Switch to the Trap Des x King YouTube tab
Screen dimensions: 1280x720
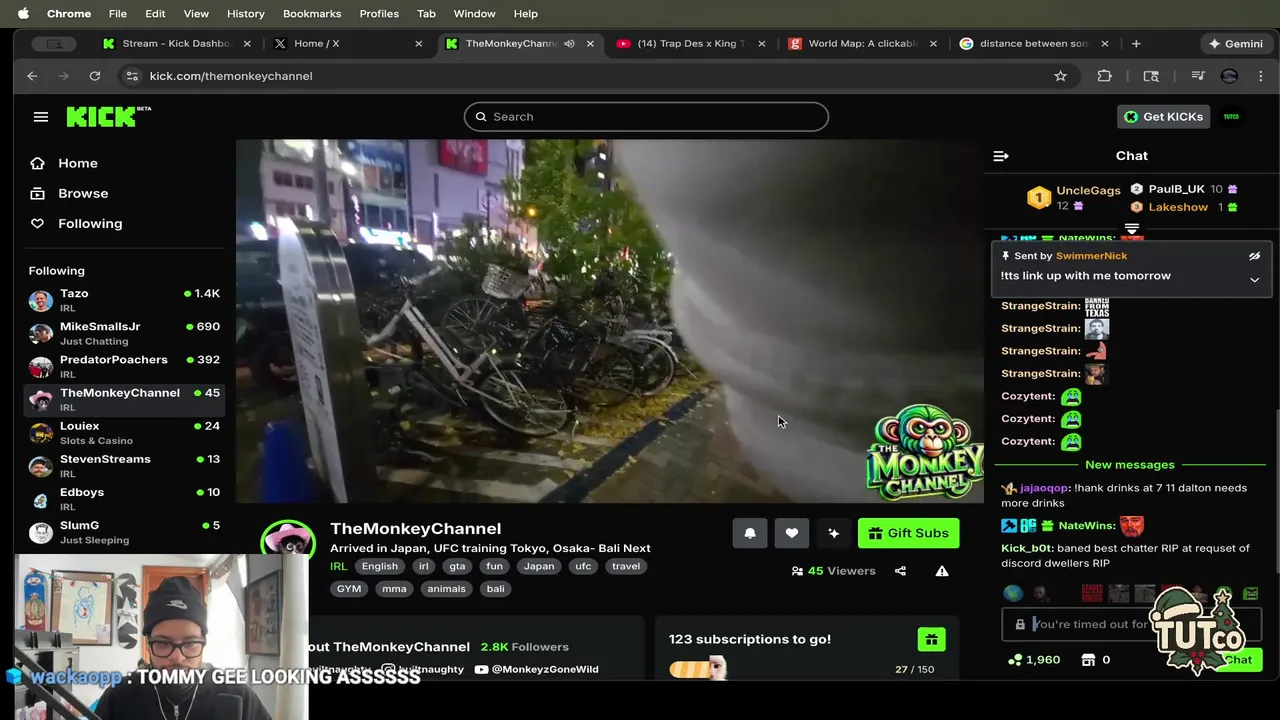tap(691, 44)
